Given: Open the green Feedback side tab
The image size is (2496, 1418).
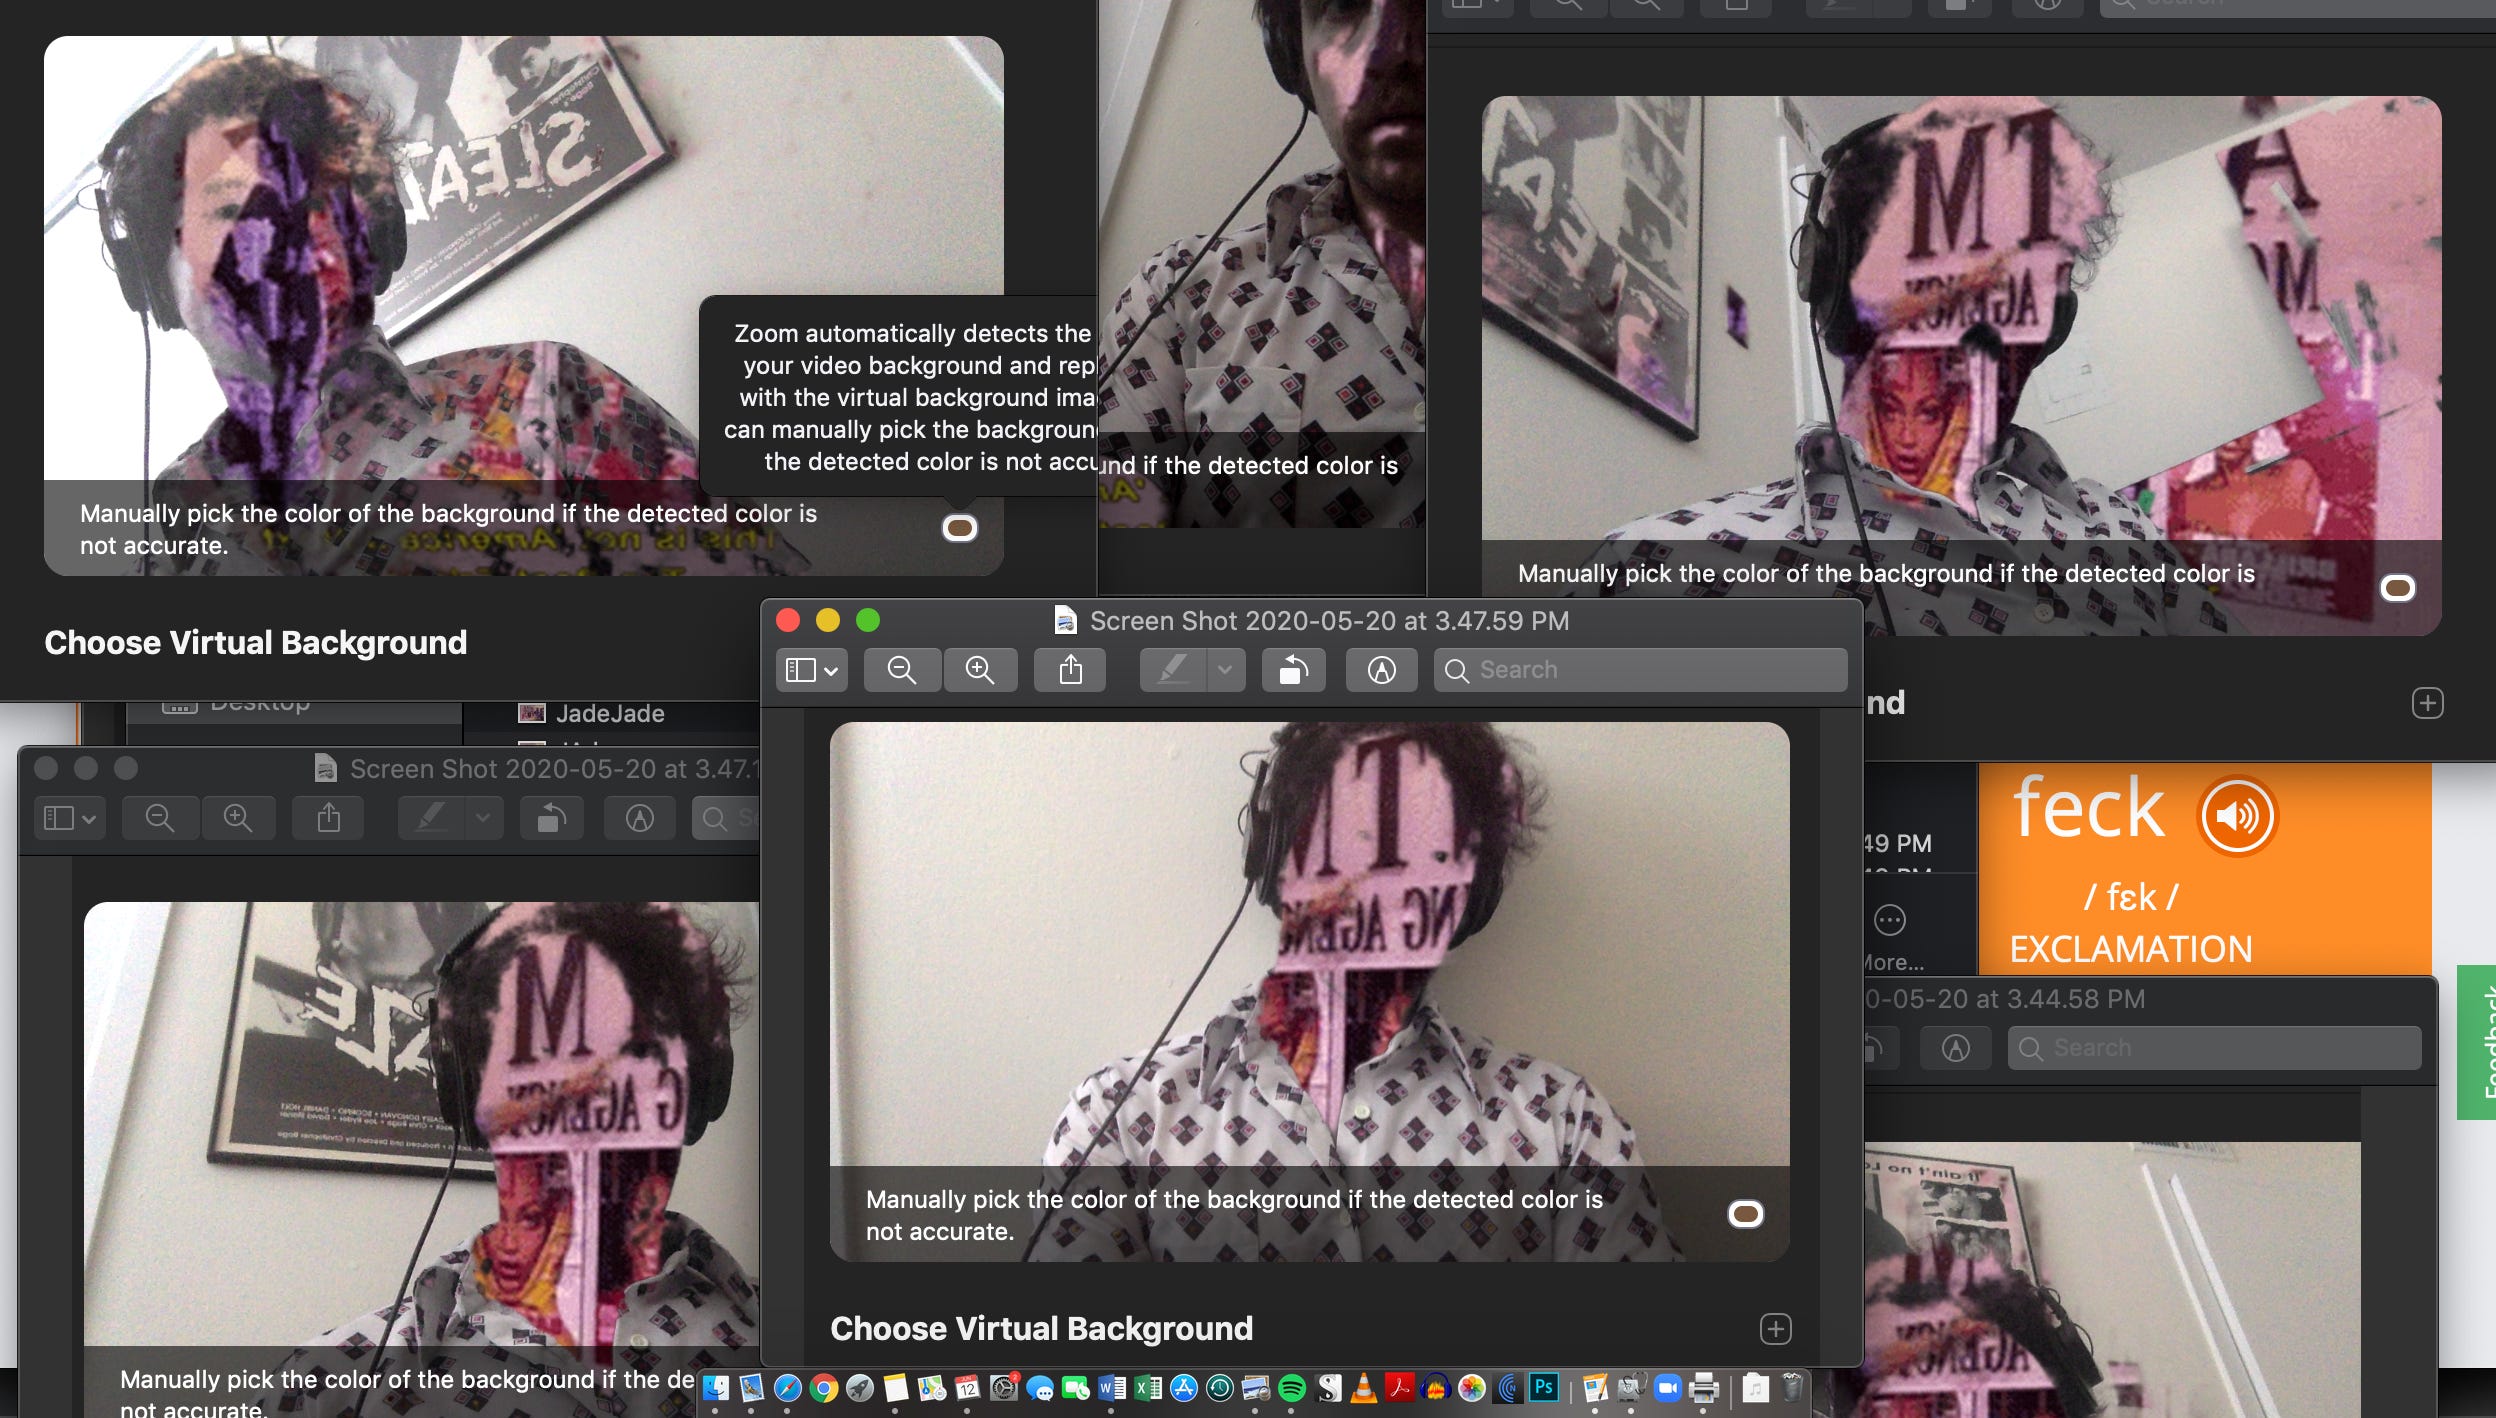Looking at the screenshot, I should coord(2478,1042).
